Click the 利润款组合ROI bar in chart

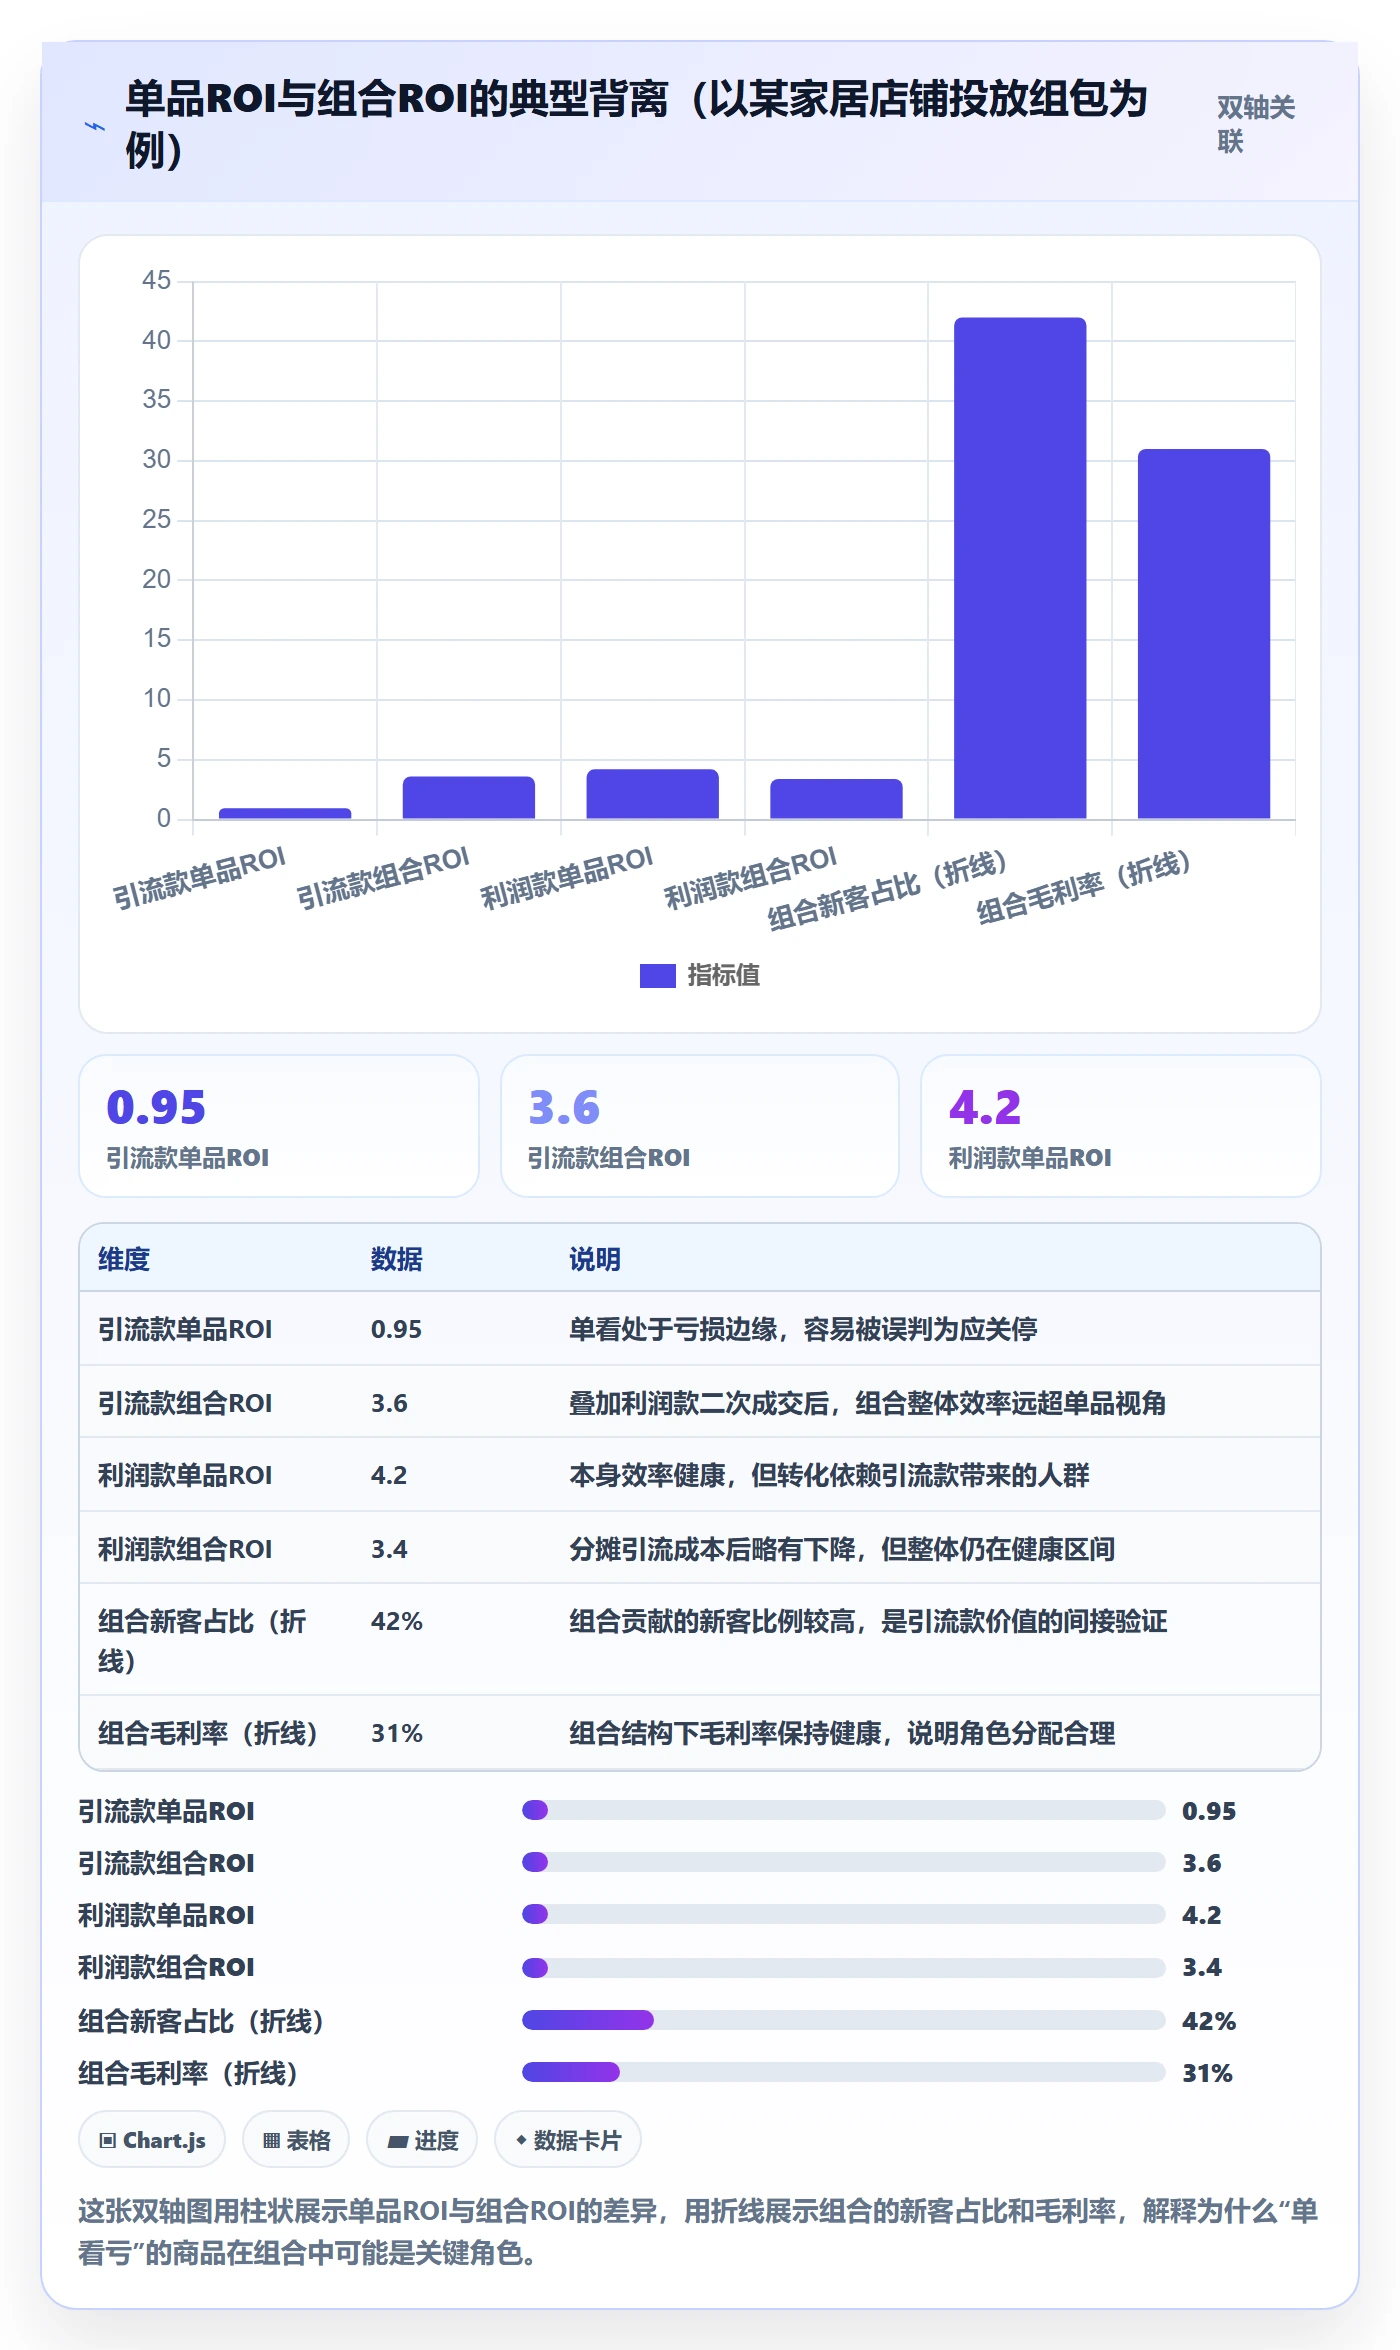pos(836,799)
